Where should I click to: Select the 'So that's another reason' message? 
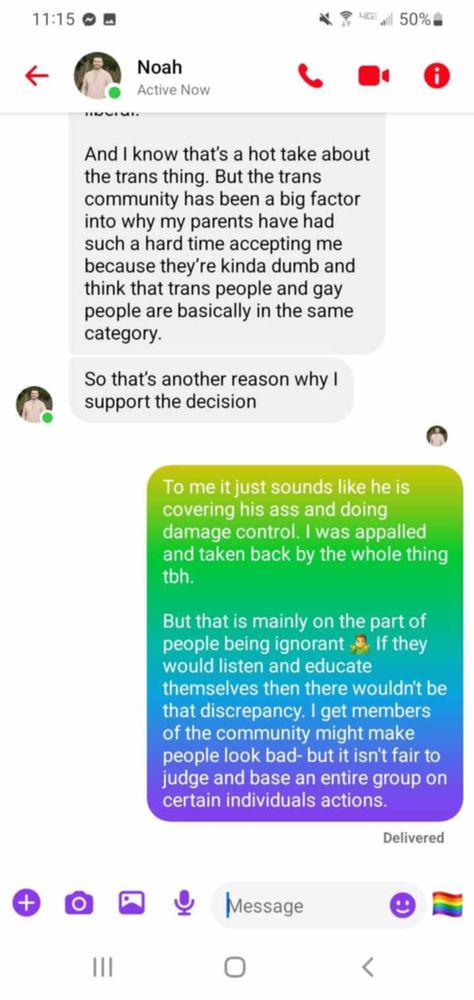pos(211,390)
